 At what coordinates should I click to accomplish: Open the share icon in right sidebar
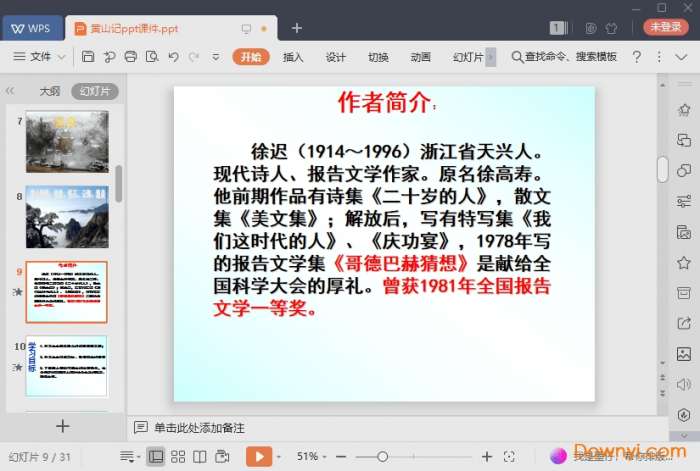pos(683,323)
